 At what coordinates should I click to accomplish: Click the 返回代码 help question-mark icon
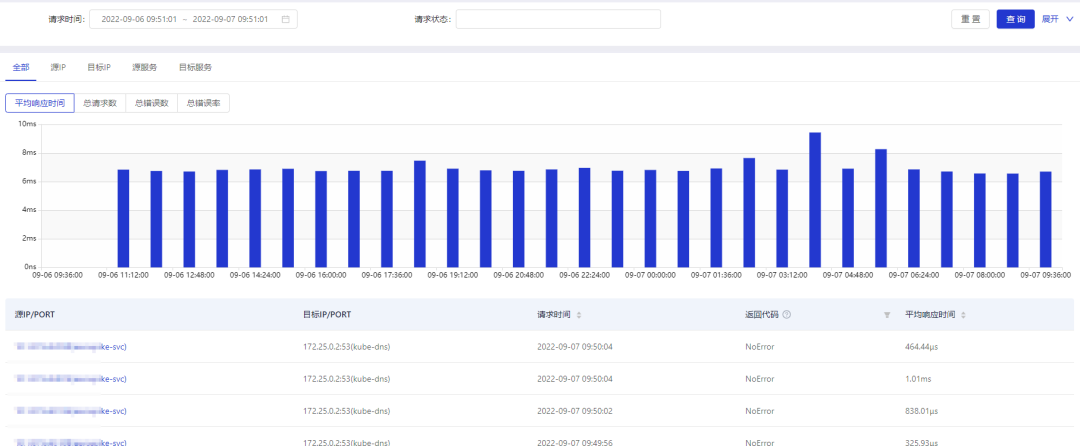click(x=787, y=315)
